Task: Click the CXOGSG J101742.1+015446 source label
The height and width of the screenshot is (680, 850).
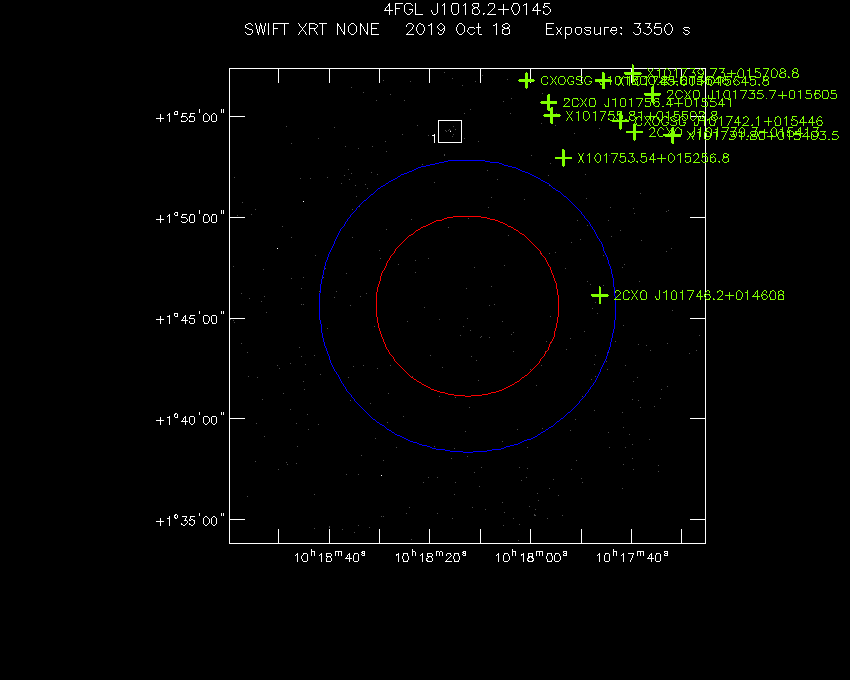Action: pyautogui.click(x=729, y=121)
